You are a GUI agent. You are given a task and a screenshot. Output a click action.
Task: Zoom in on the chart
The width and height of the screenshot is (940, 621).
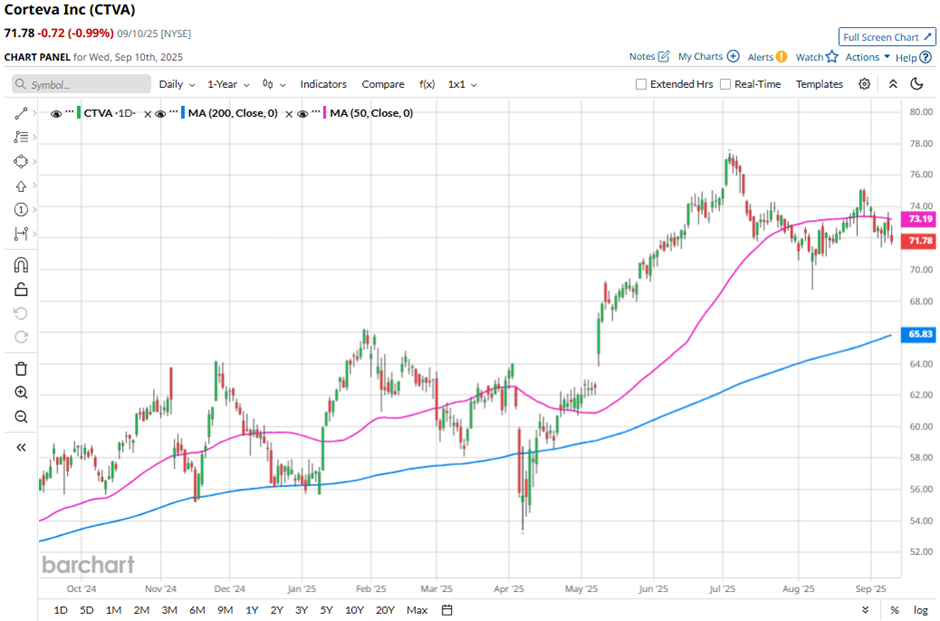coord(20,393)
